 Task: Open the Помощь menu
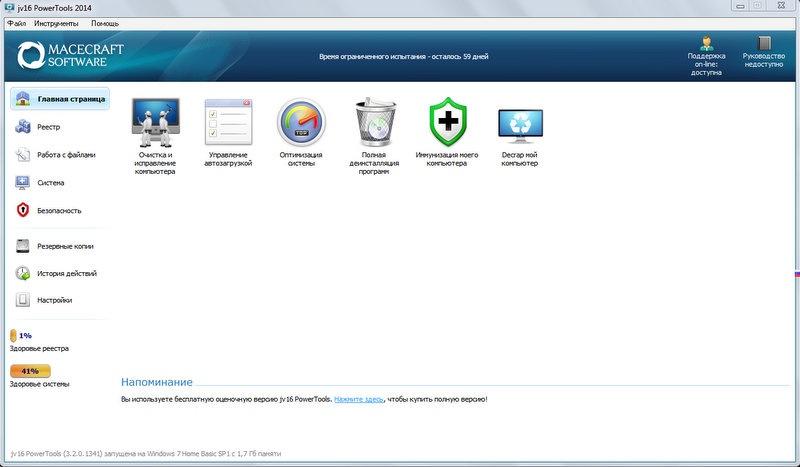click(x=105, y=23)
